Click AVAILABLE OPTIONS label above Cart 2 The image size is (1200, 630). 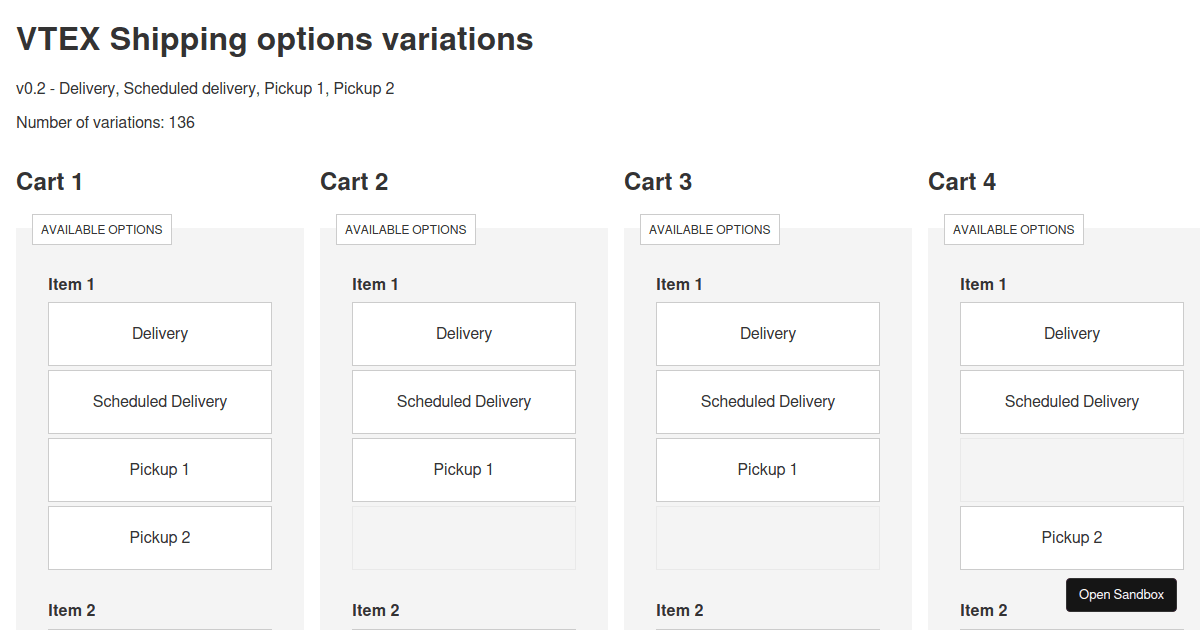pos(405,229)
